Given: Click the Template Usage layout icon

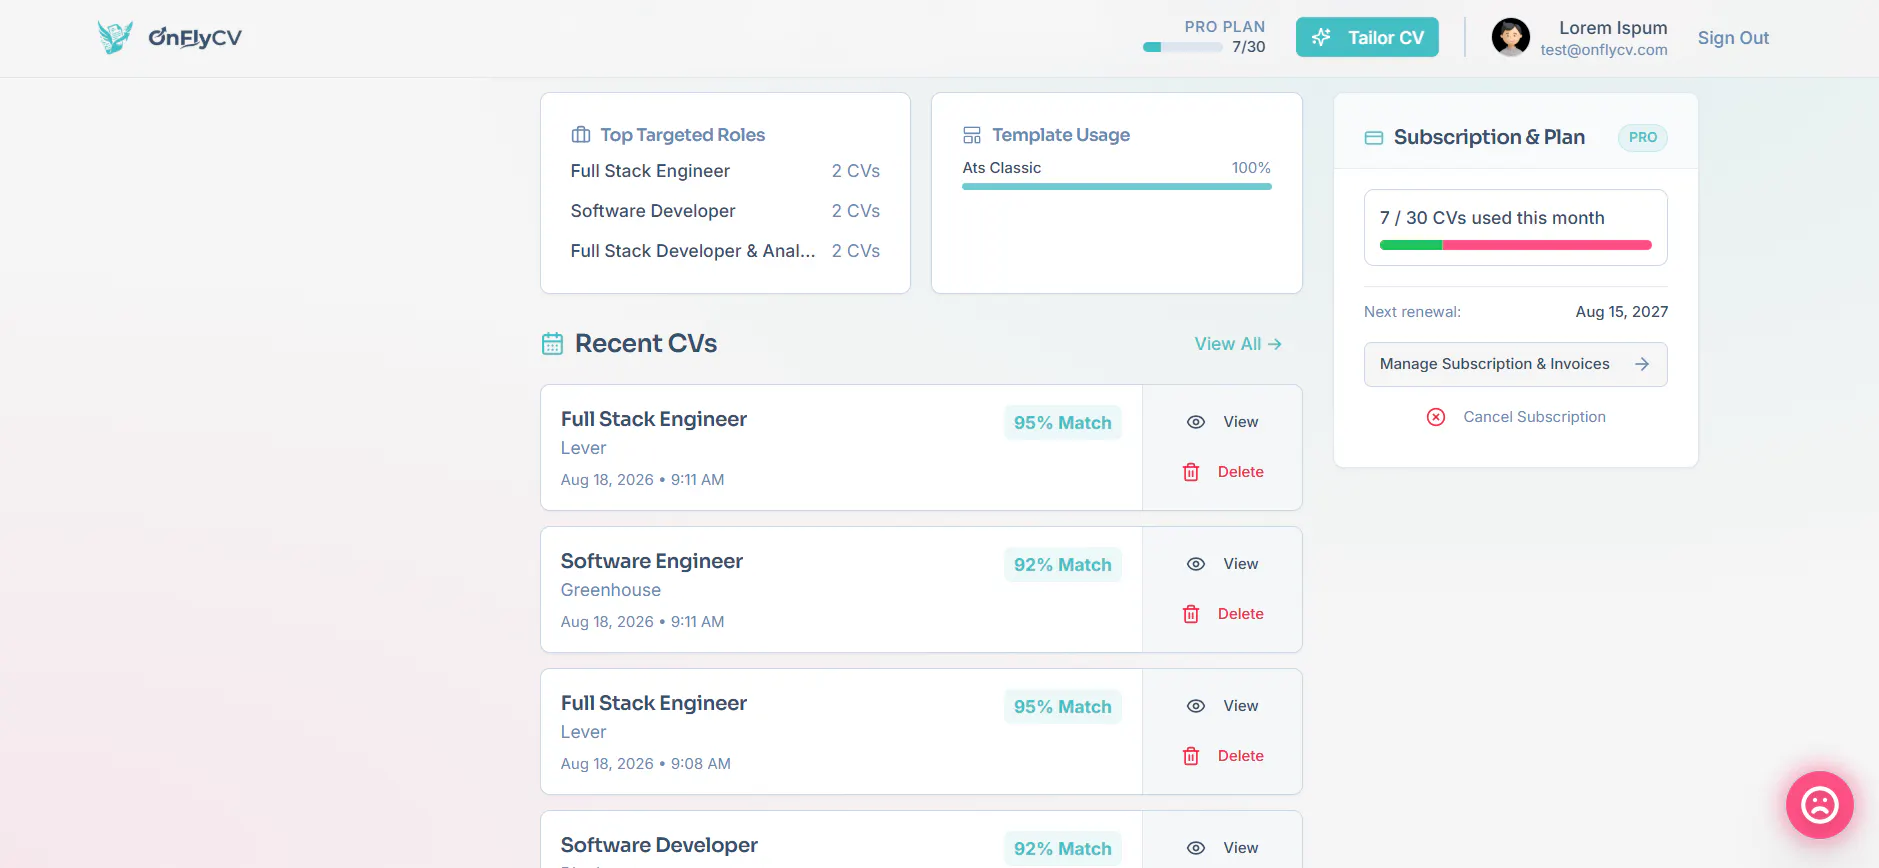Looking at the screenshot, I should 972,135.
